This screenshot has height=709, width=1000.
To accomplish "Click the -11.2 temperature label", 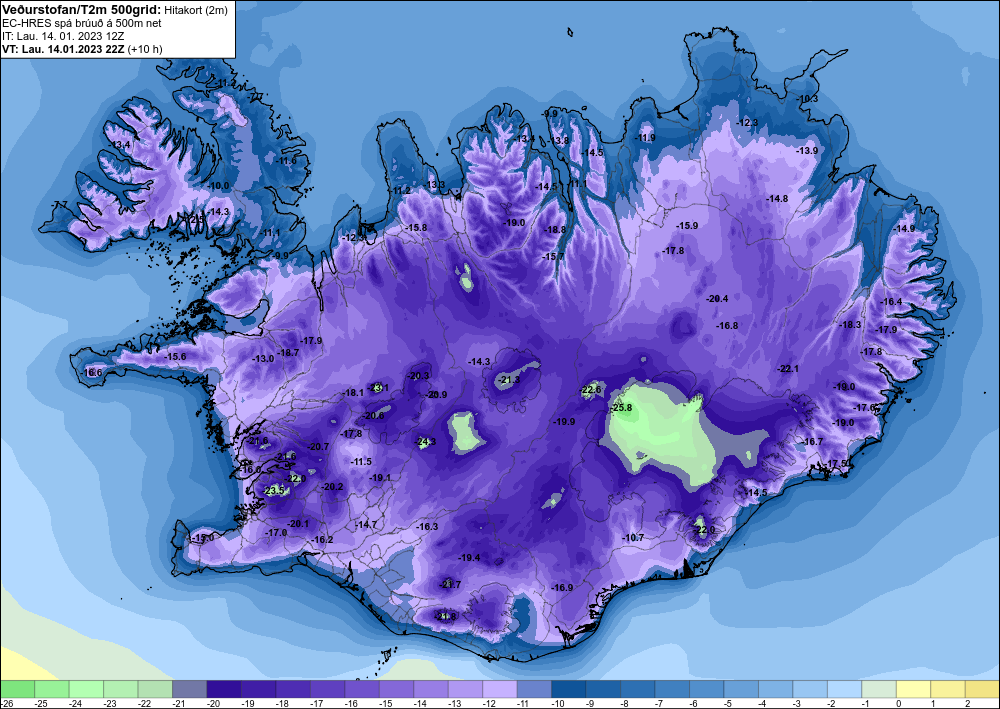I will click(401, 191).
